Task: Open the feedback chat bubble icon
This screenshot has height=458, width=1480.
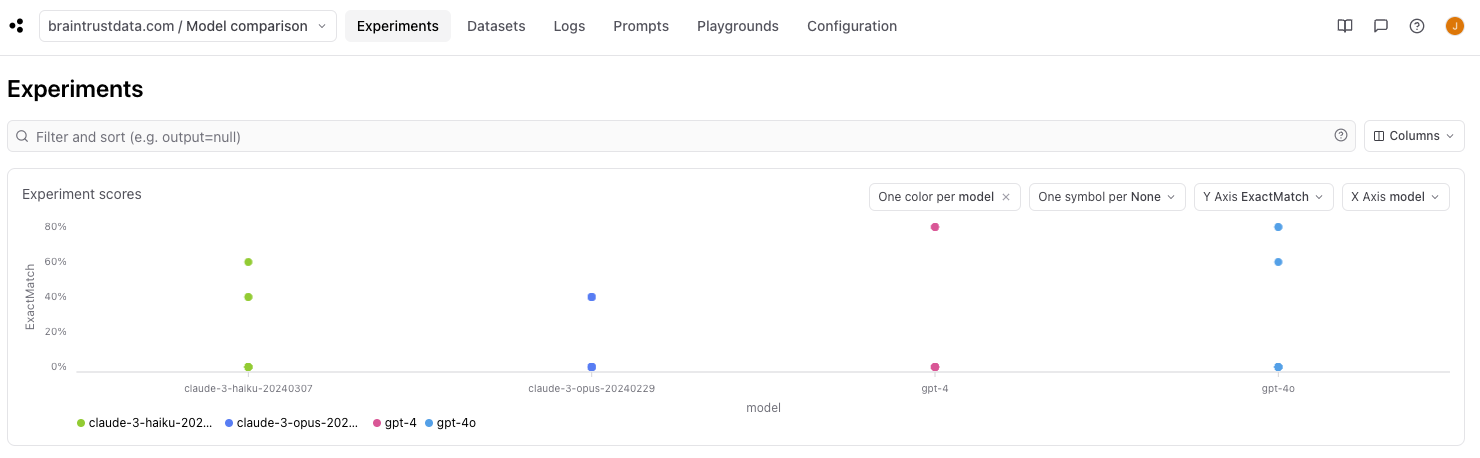Action: pos(1381,26)
